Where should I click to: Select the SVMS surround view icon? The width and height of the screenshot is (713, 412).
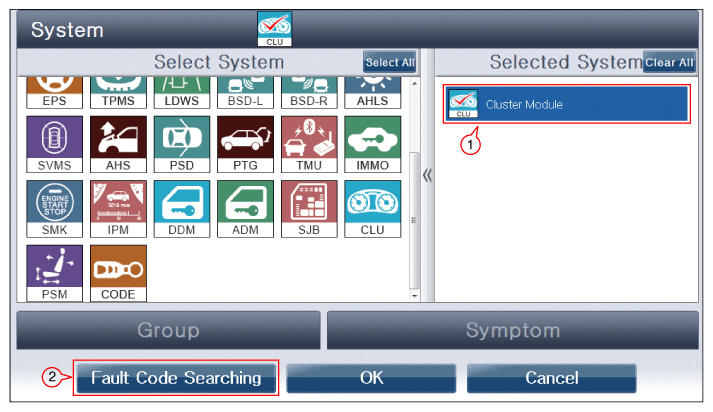[x=55, y=144]
